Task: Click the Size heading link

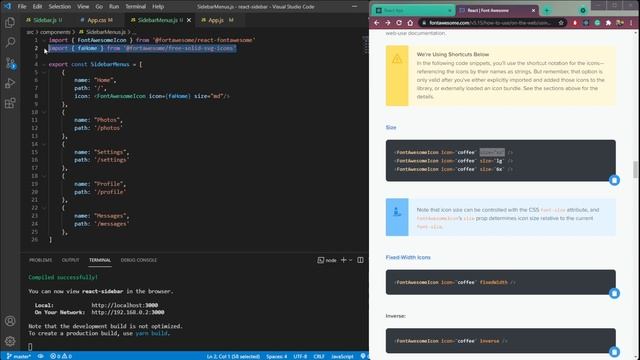Action: click(391, 127)
